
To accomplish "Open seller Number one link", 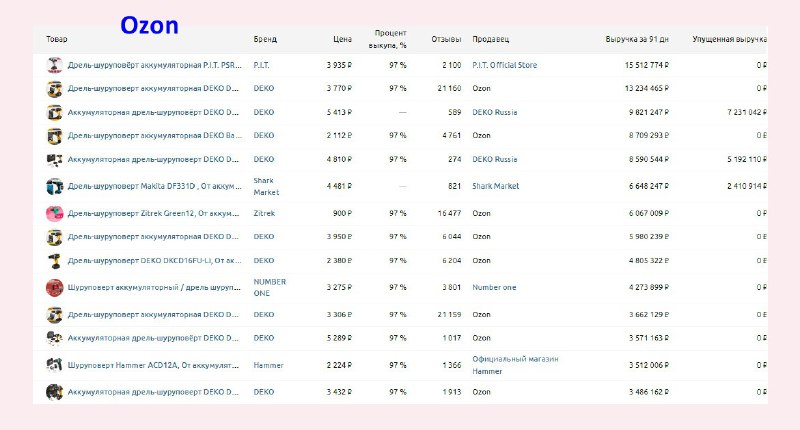I will point(494,288).
